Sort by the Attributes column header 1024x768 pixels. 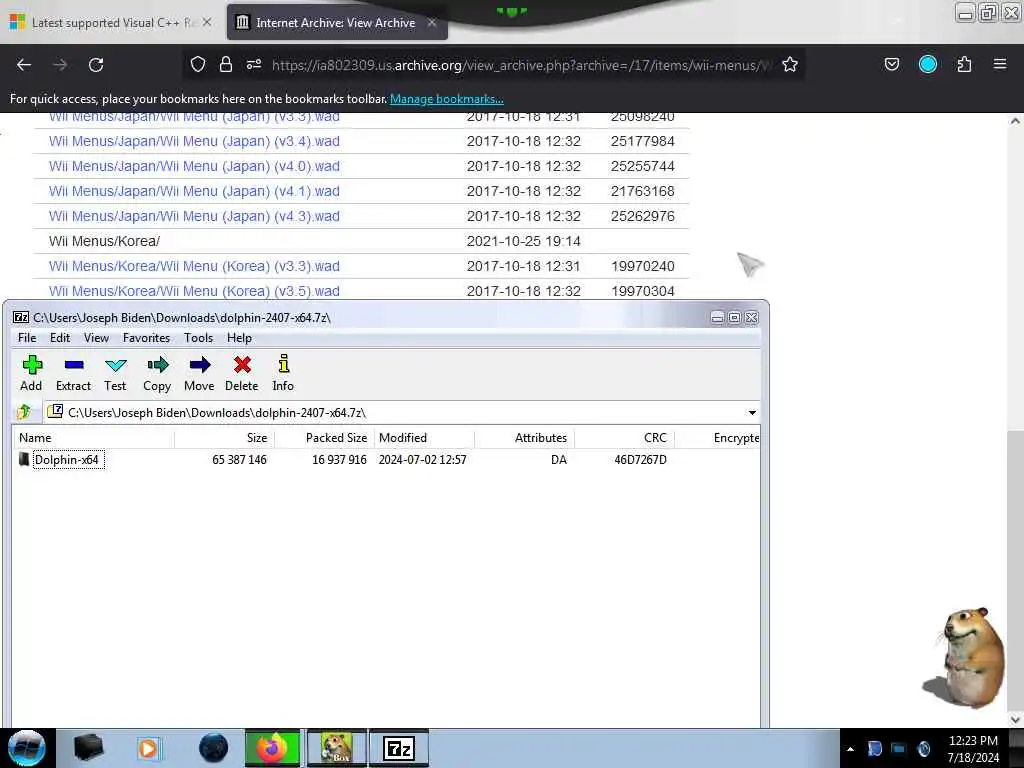click(524, 438)
